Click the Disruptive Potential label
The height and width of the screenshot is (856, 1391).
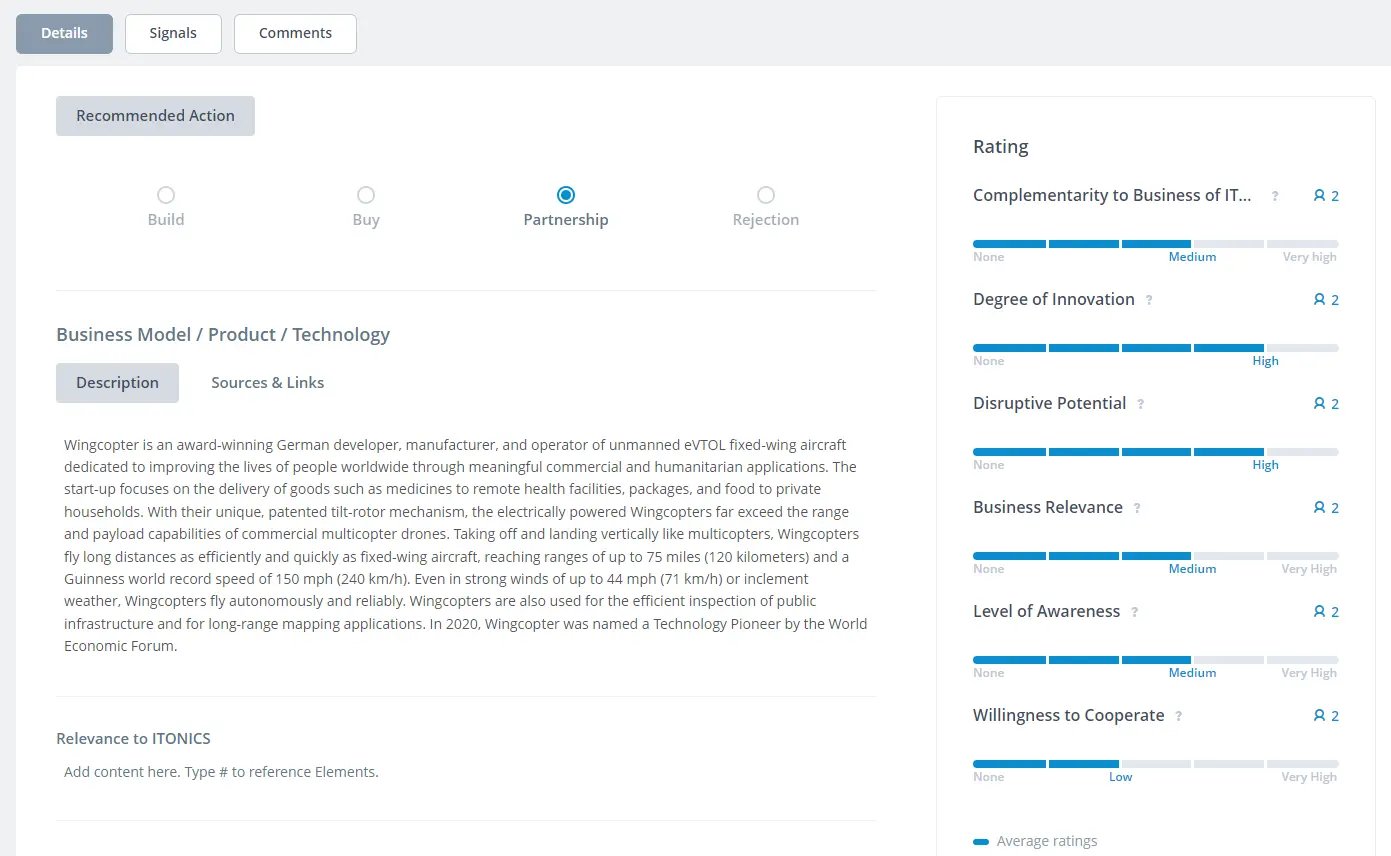1050,404
